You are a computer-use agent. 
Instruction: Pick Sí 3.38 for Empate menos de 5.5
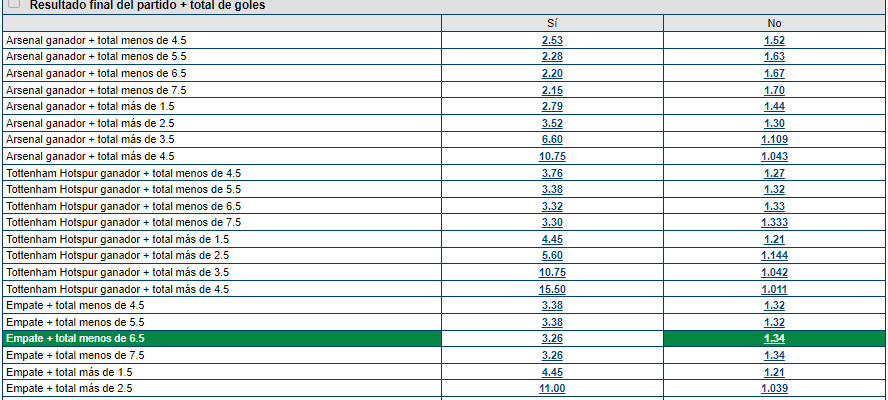(552, 322)
